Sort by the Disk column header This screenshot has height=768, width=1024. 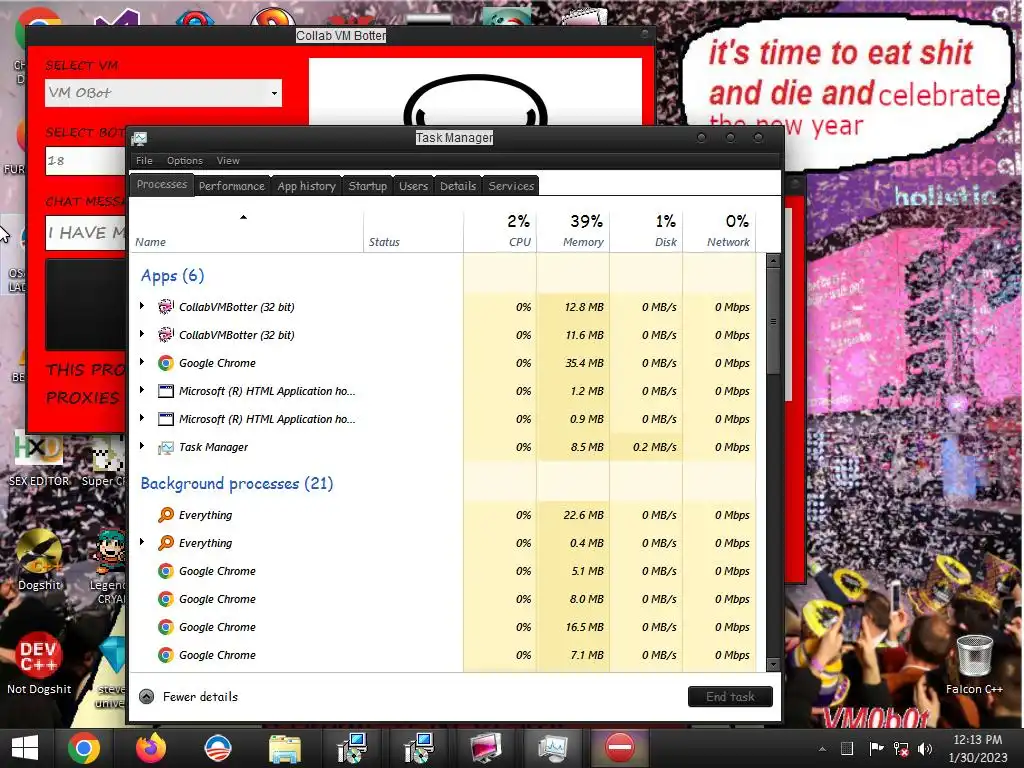pos(646,231)
